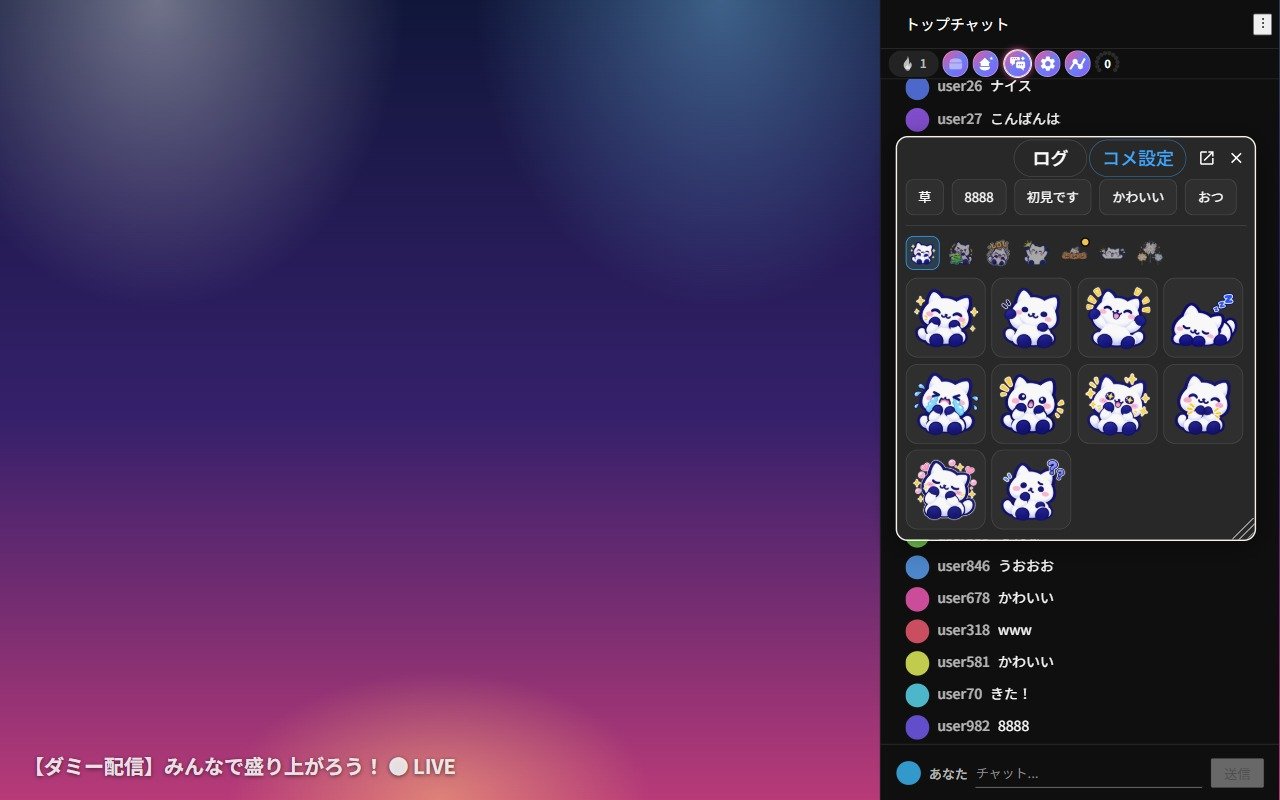Pick the crying cat sticker
The image size is (1280, 800).
coord(946,404)
